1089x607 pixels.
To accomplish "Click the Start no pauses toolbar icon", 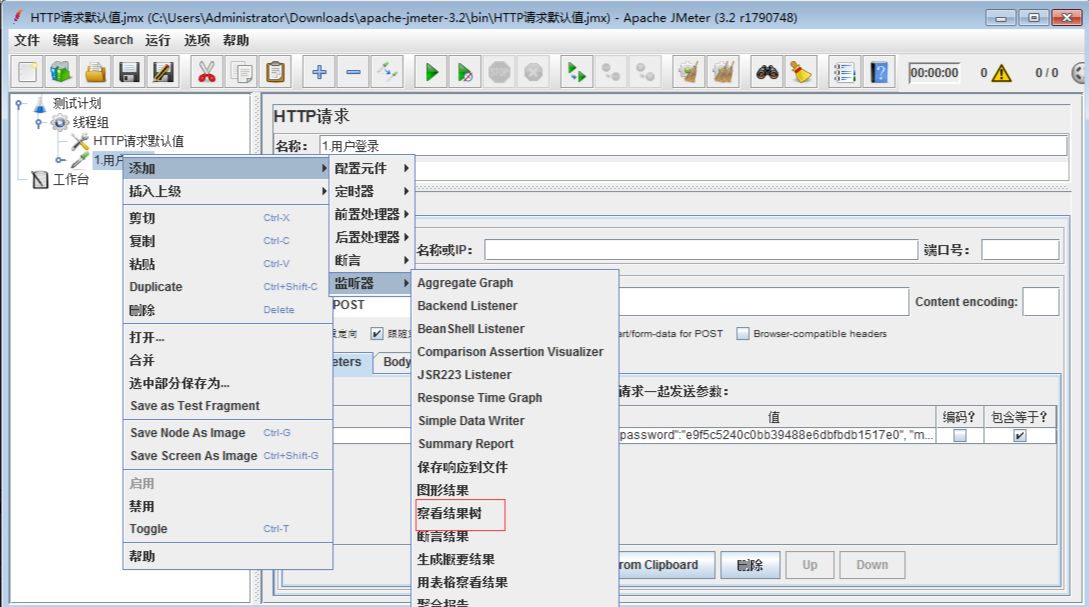I will pos(464,71).
